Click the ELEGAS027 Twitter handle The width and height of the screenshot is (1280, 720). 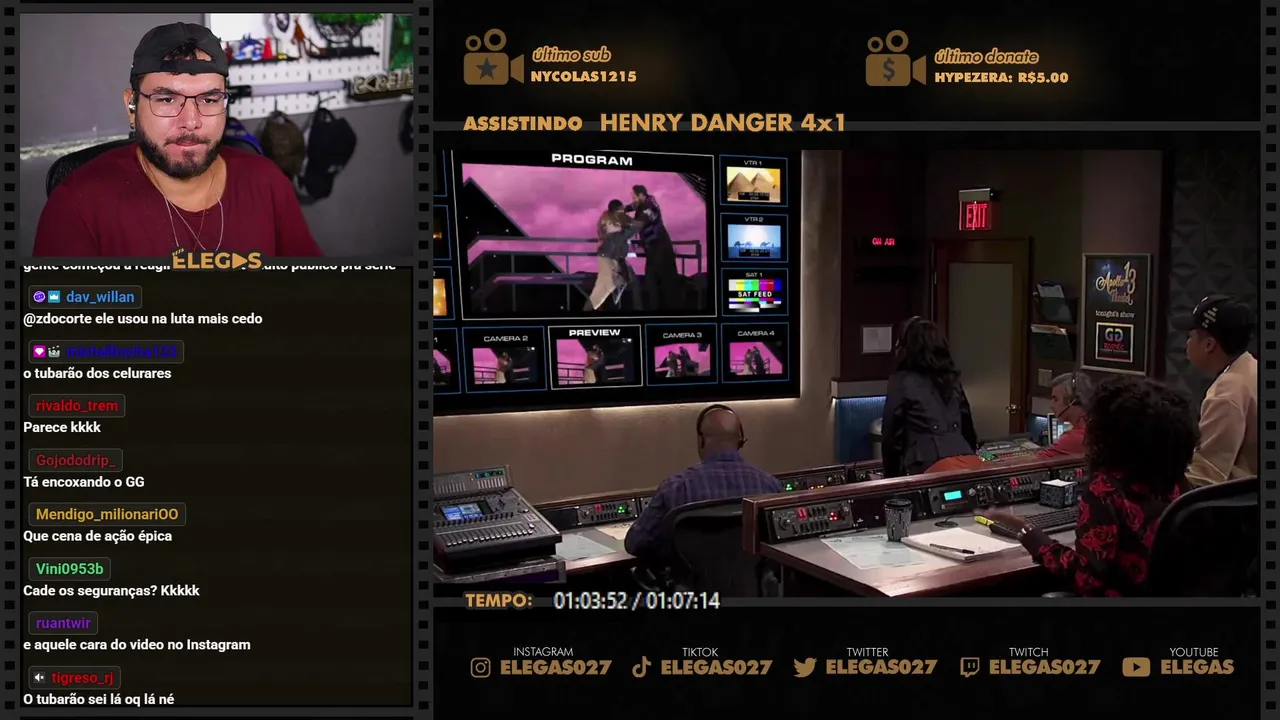click(x=881, y=667)
